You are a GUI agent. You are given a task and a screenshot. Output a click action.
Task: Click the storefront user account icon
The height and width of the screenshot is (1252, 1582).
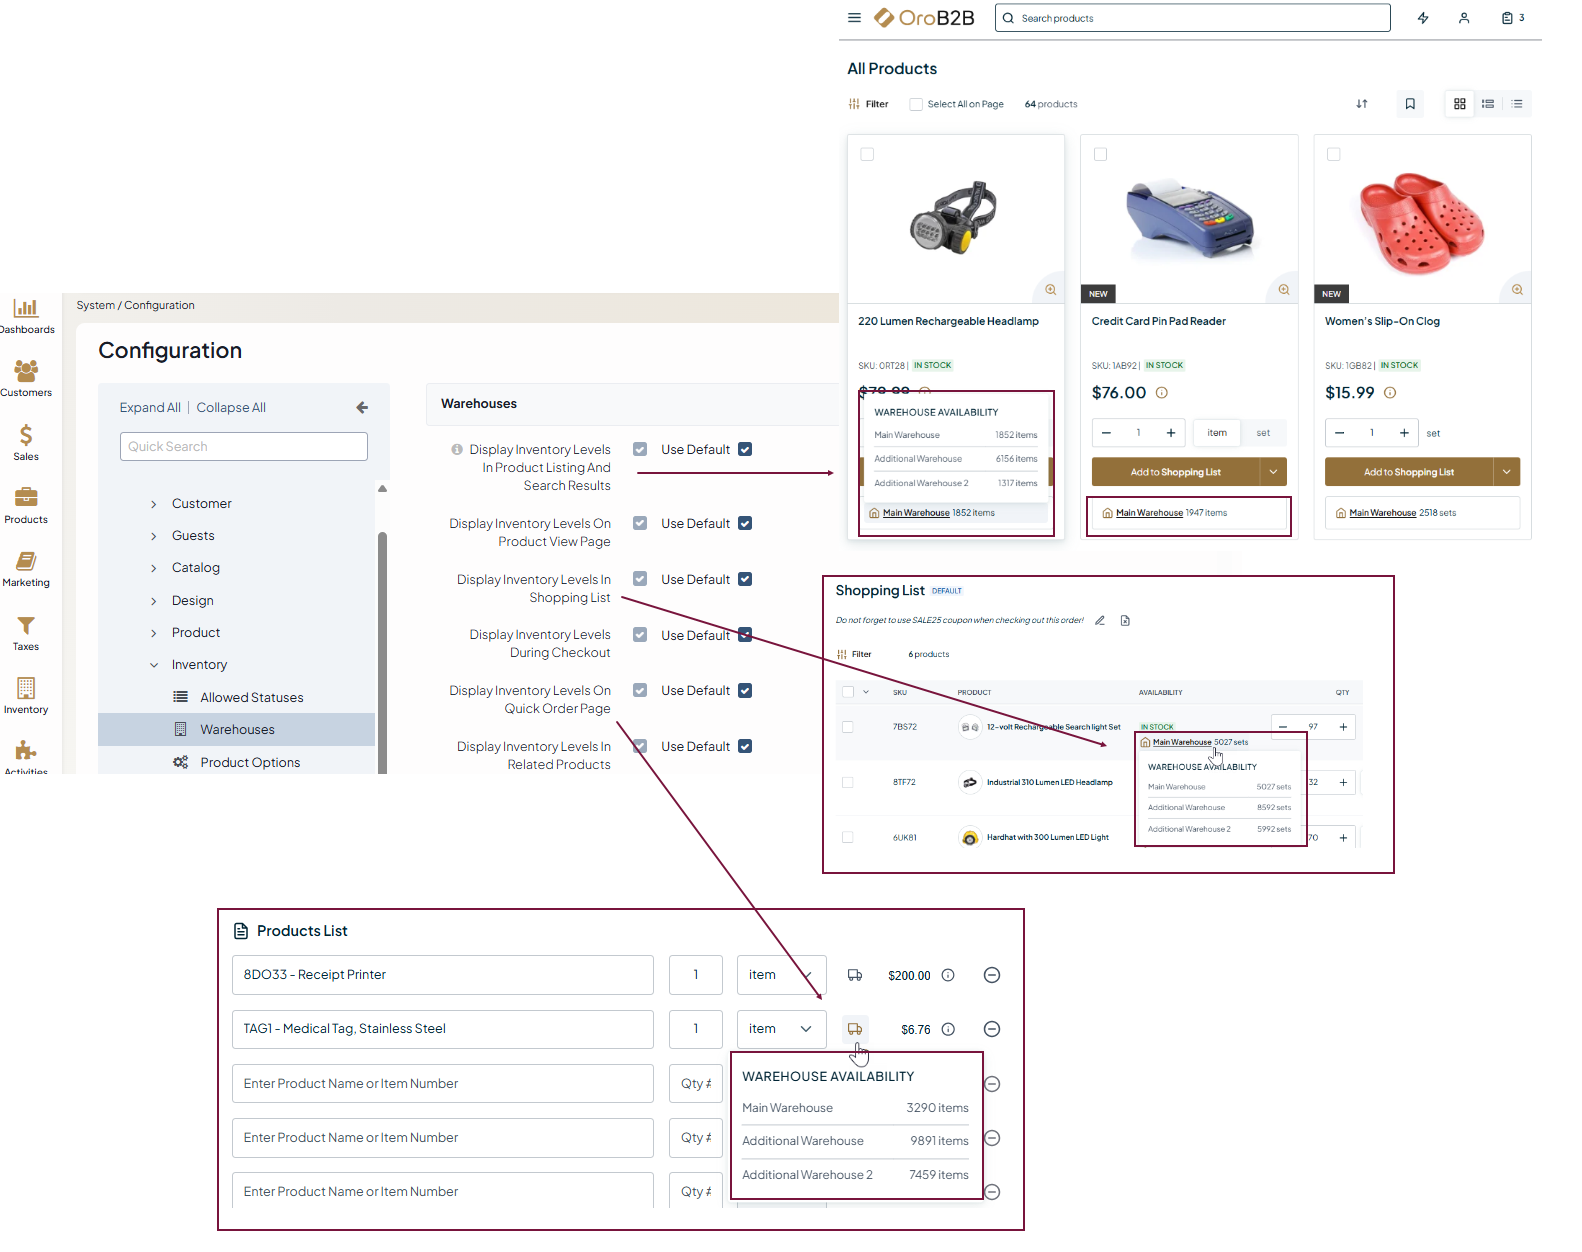(1464, 18)
